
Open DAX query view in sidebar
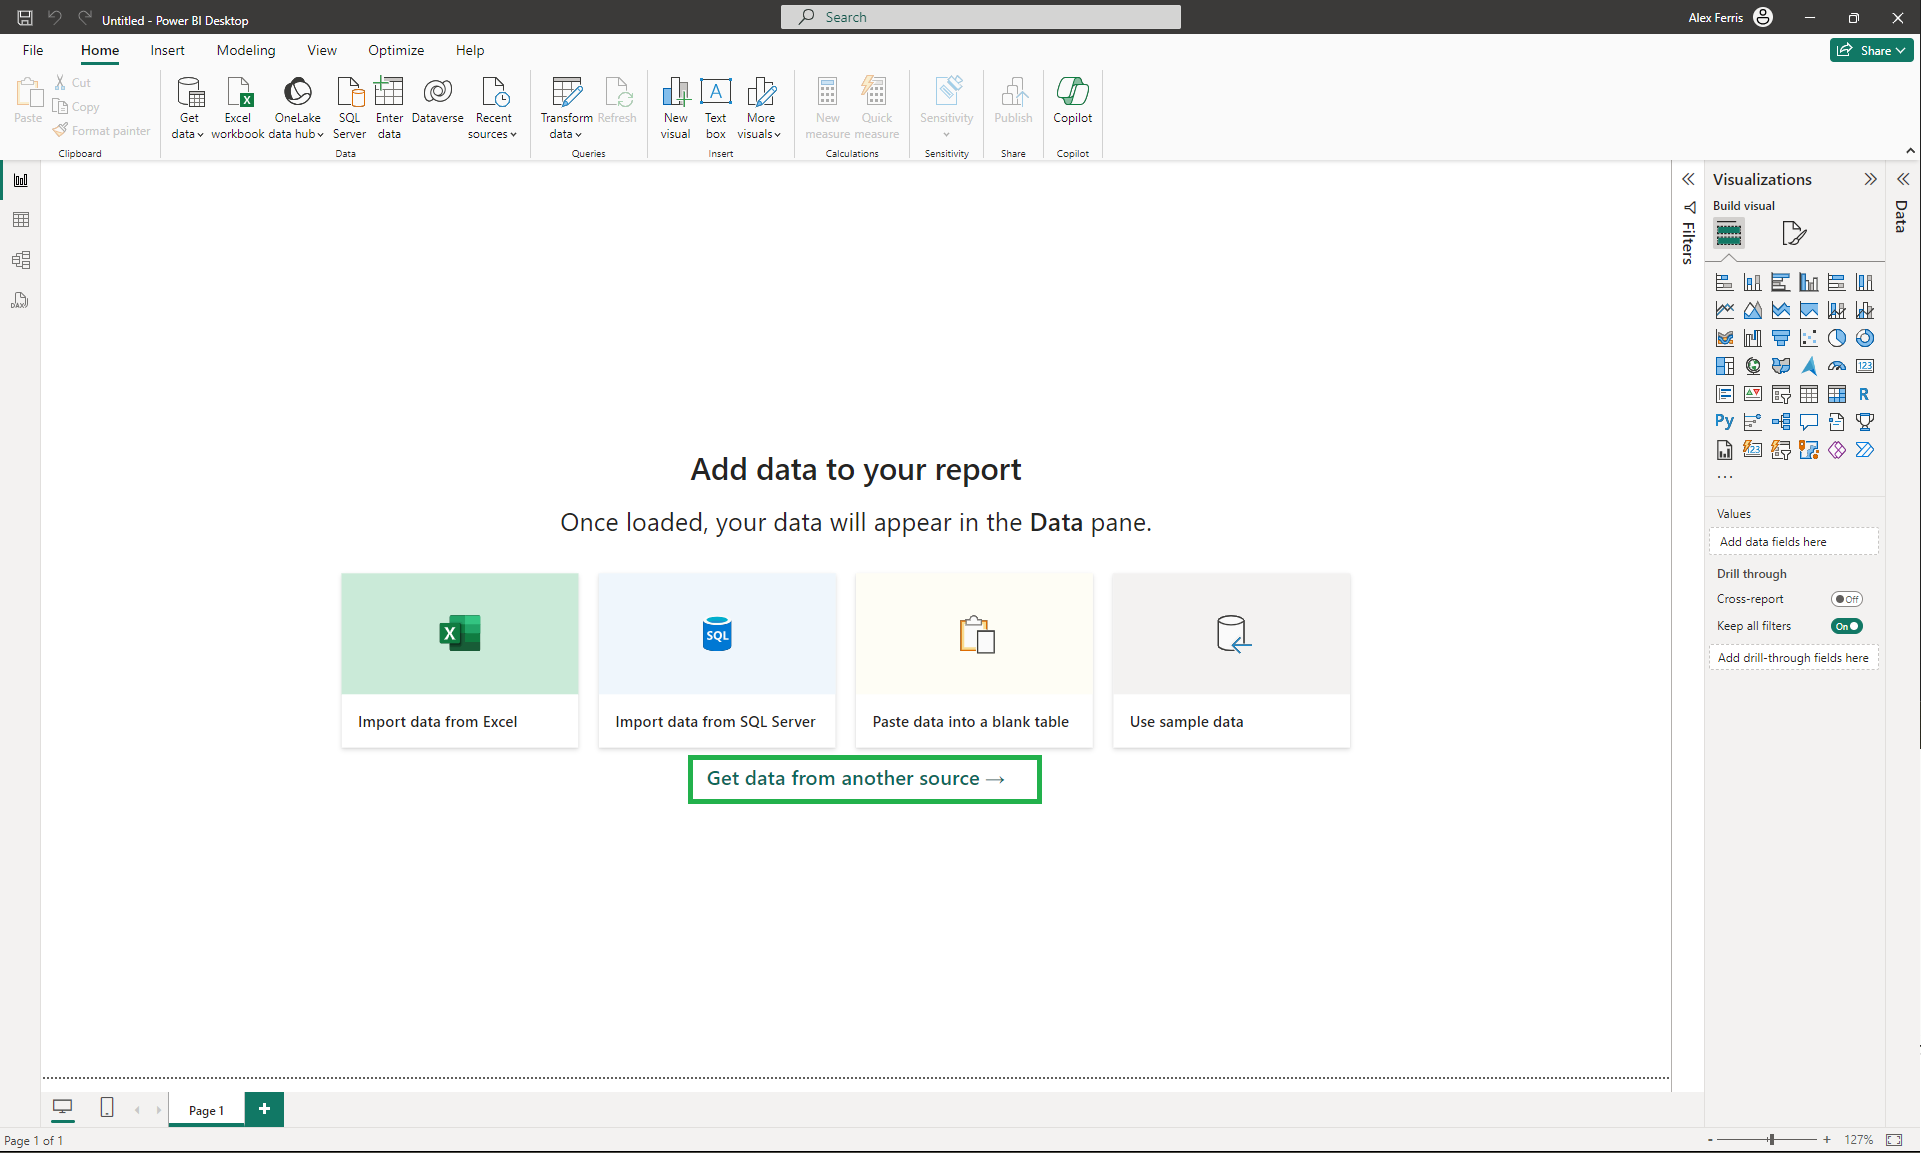20,300
